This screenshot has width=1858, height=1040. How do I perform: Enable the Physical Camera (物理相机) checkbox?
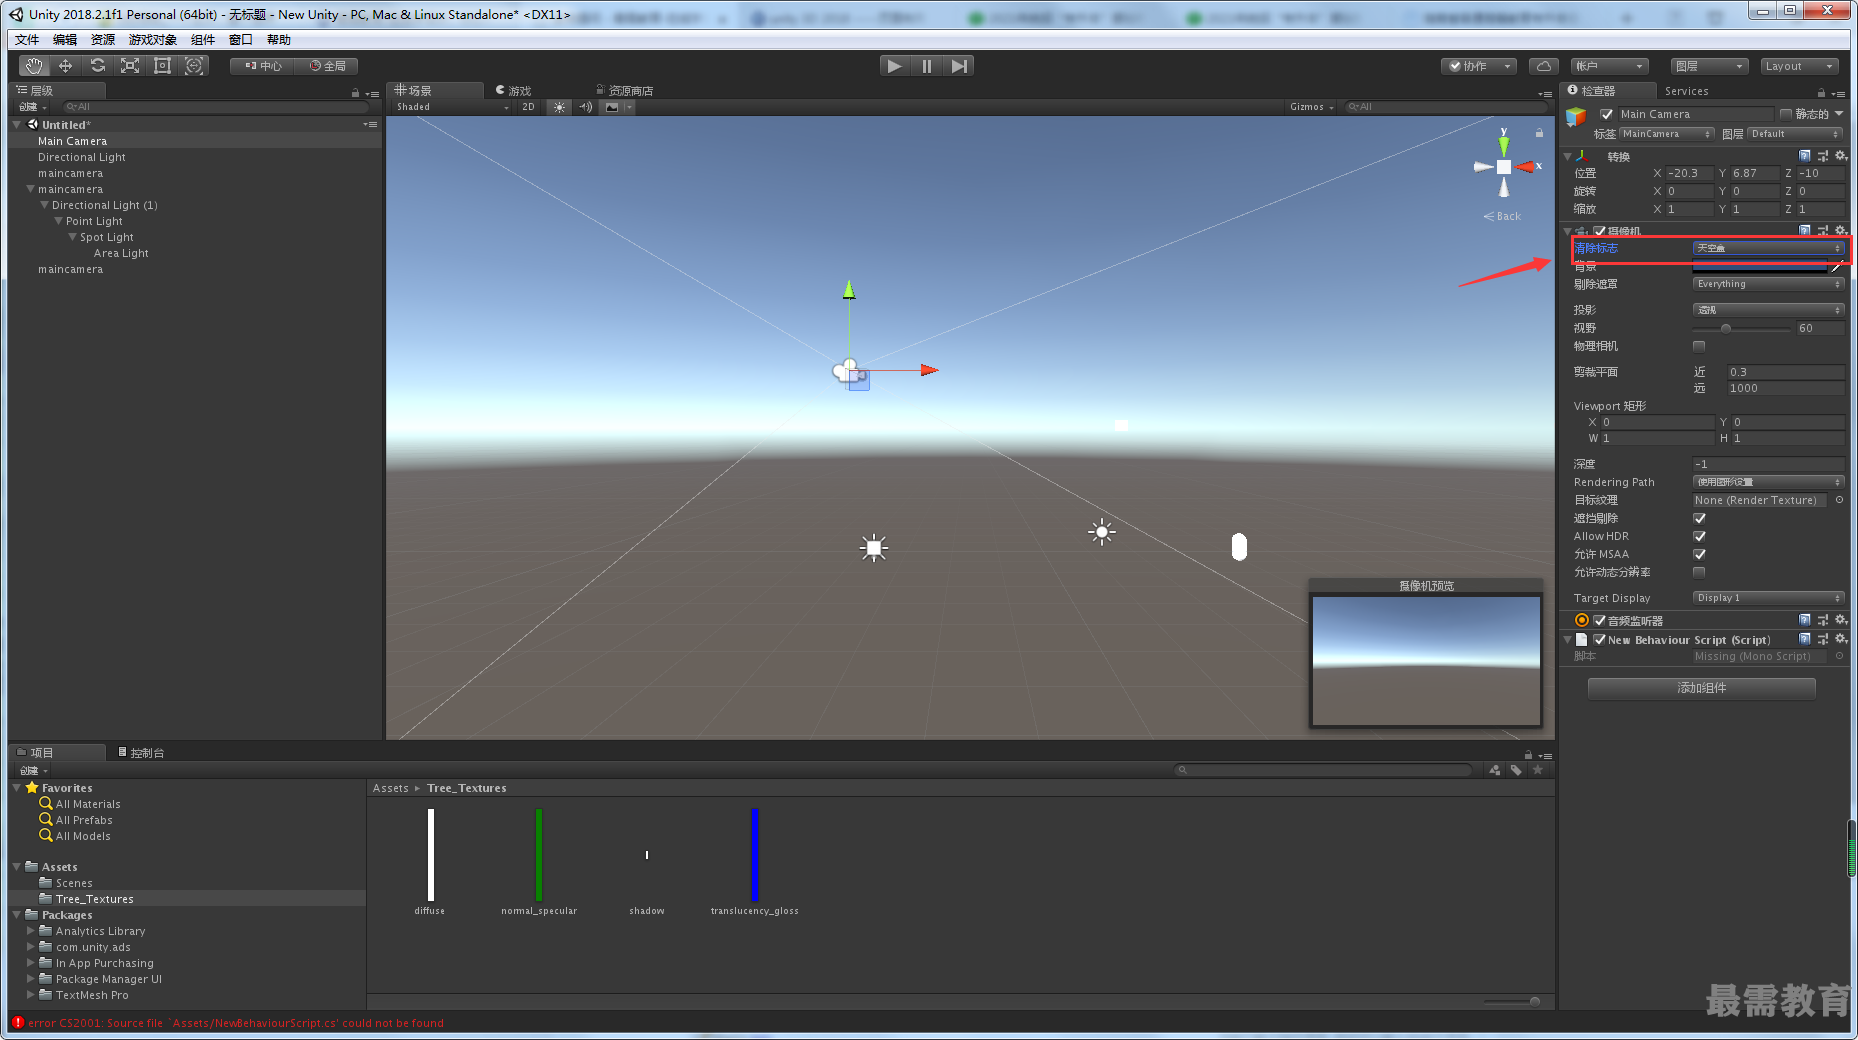pyautogui.click(x=1699, y=346)
